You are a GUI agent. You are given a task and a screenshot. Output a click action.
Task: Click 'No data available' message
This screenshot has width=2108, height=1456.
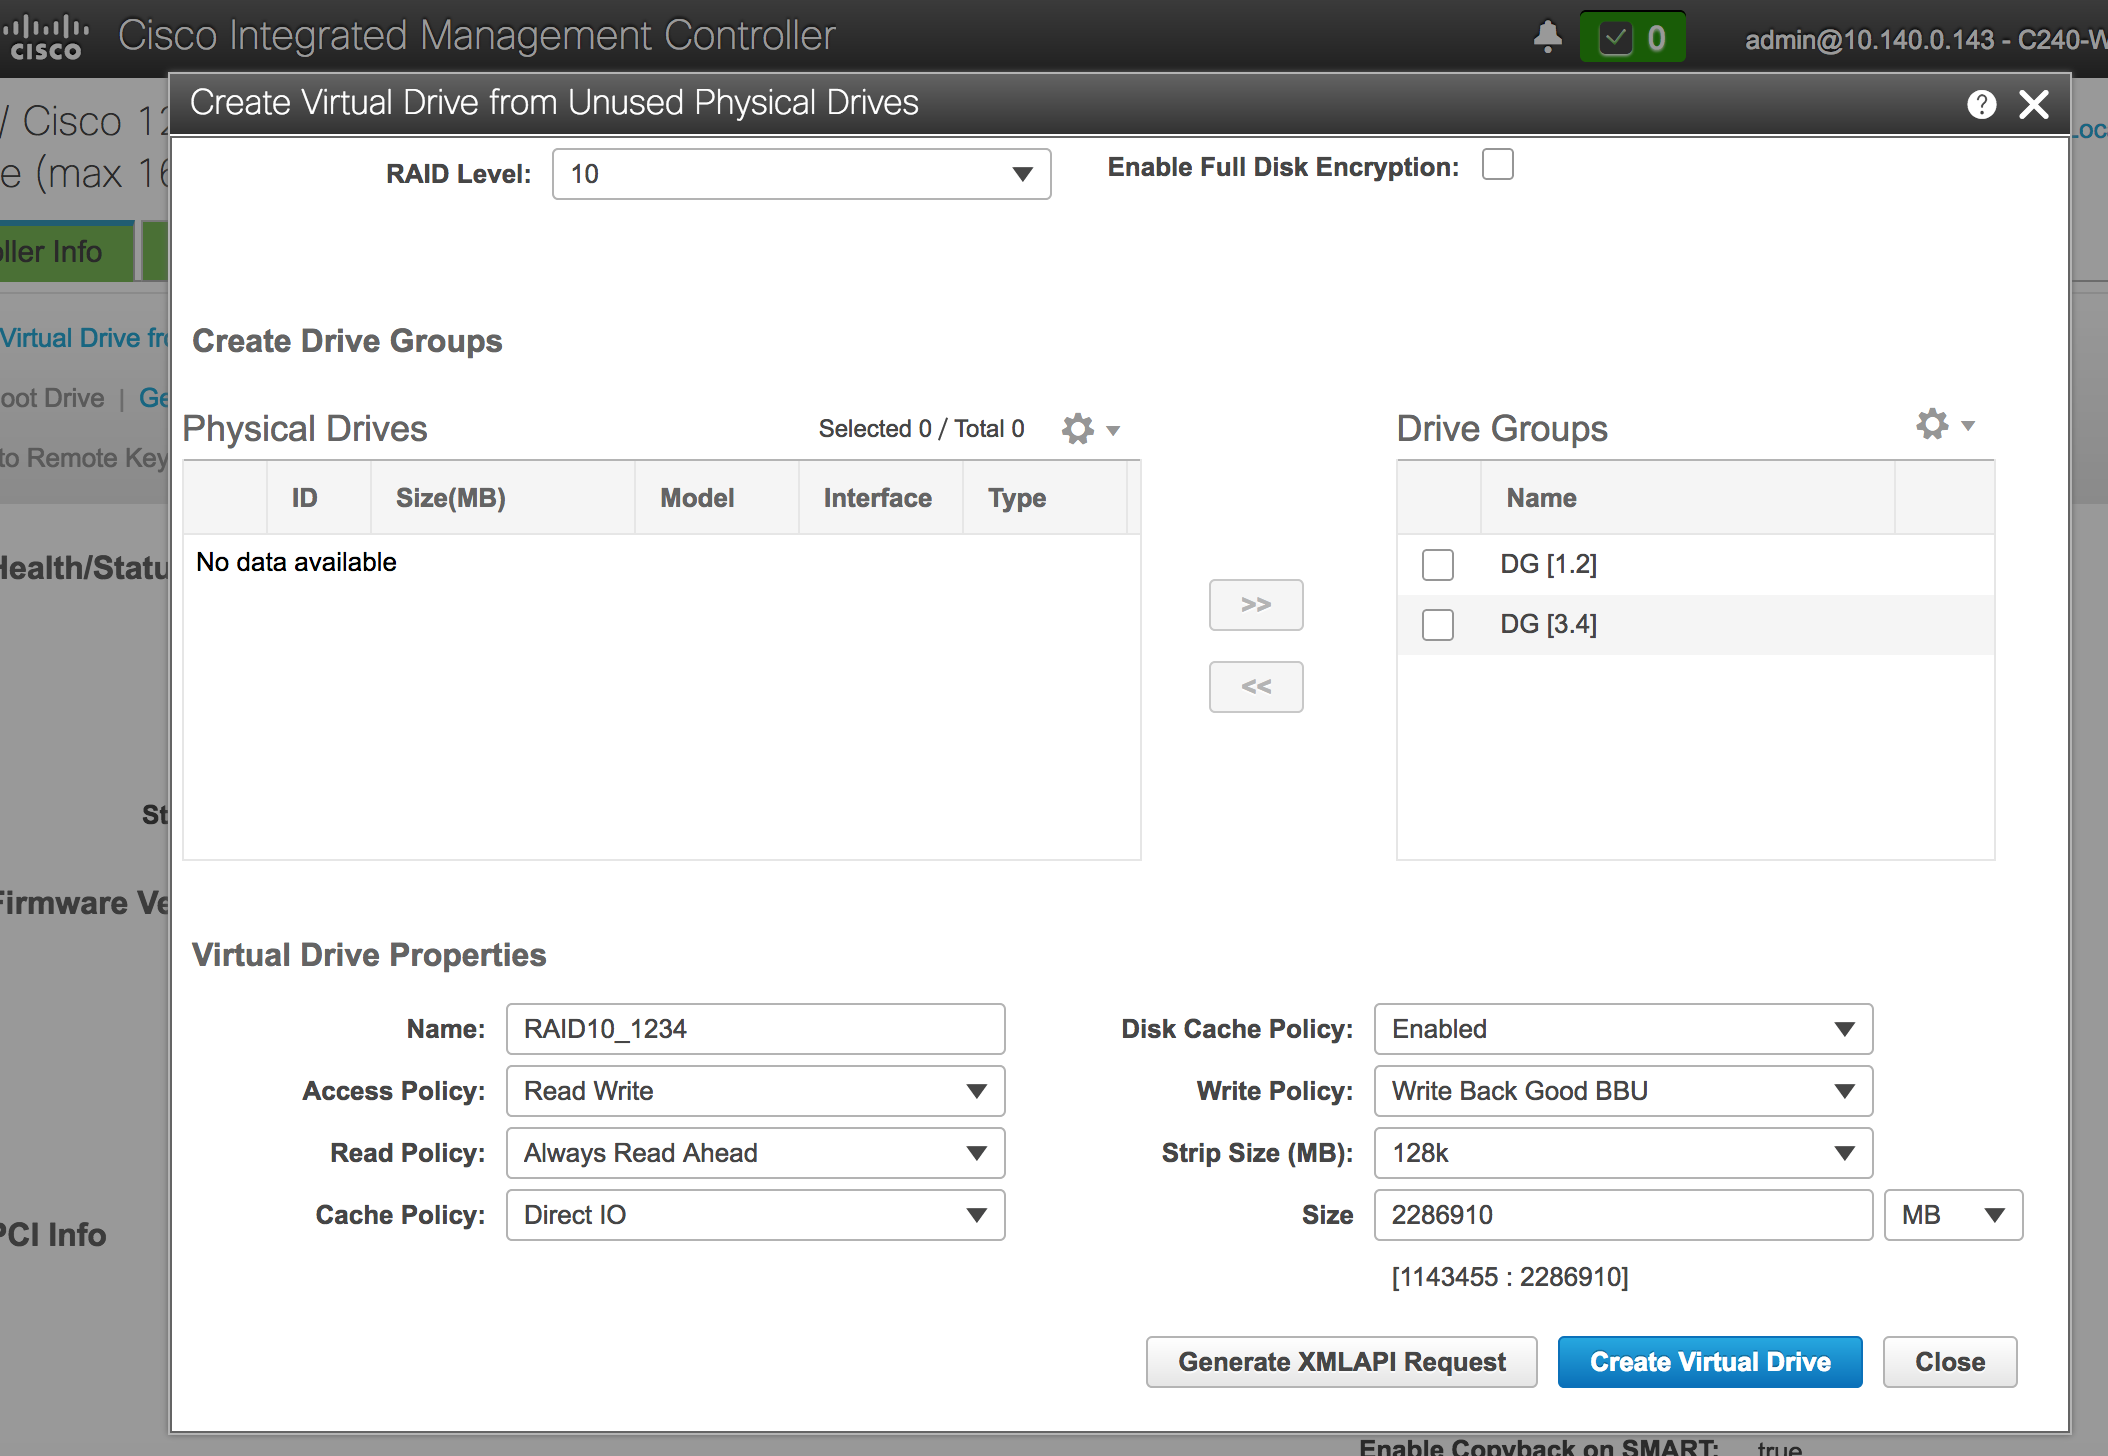coord(296,562)
